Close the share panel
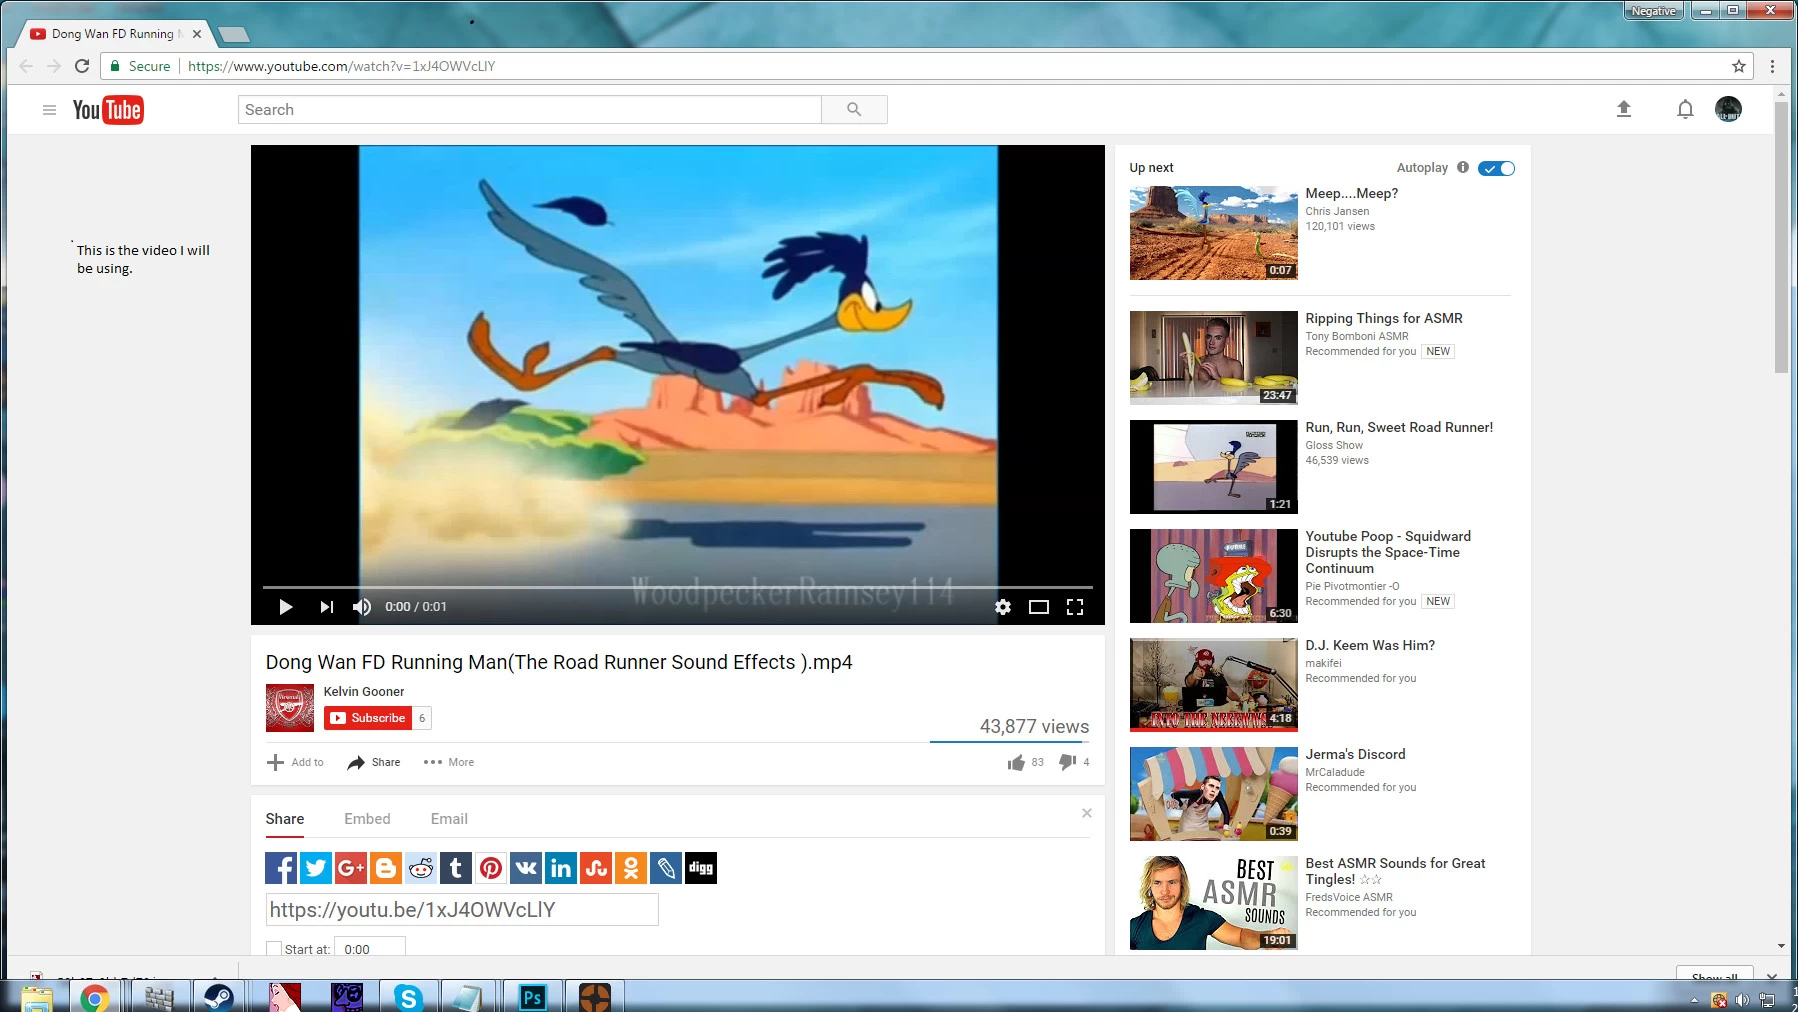1798x1012 pixels. pyautogui.click(x=1086, y=813)
